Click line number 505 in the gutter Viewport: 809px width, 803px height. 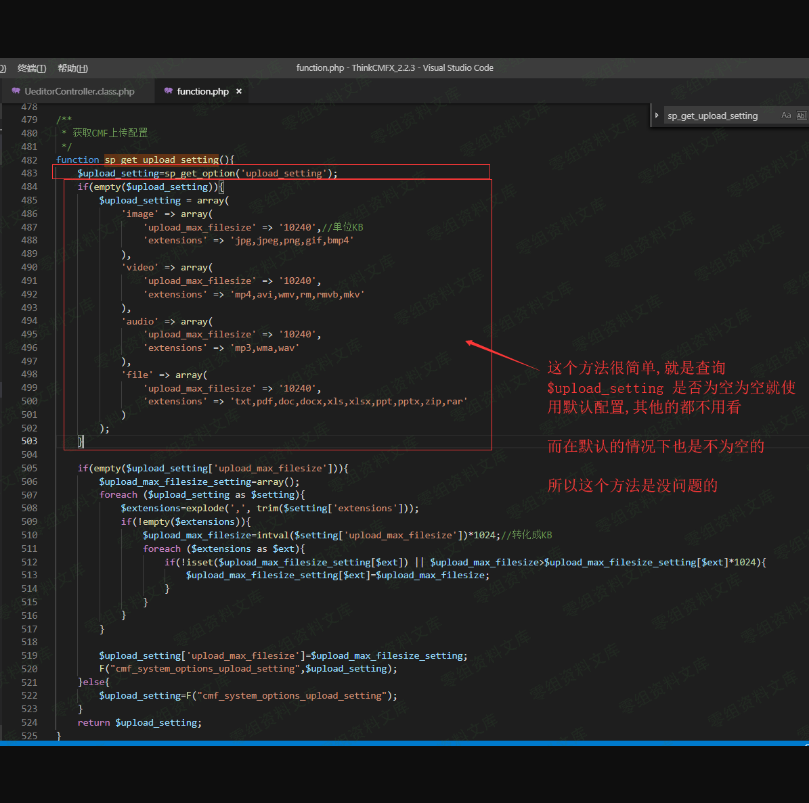(28, 468)
